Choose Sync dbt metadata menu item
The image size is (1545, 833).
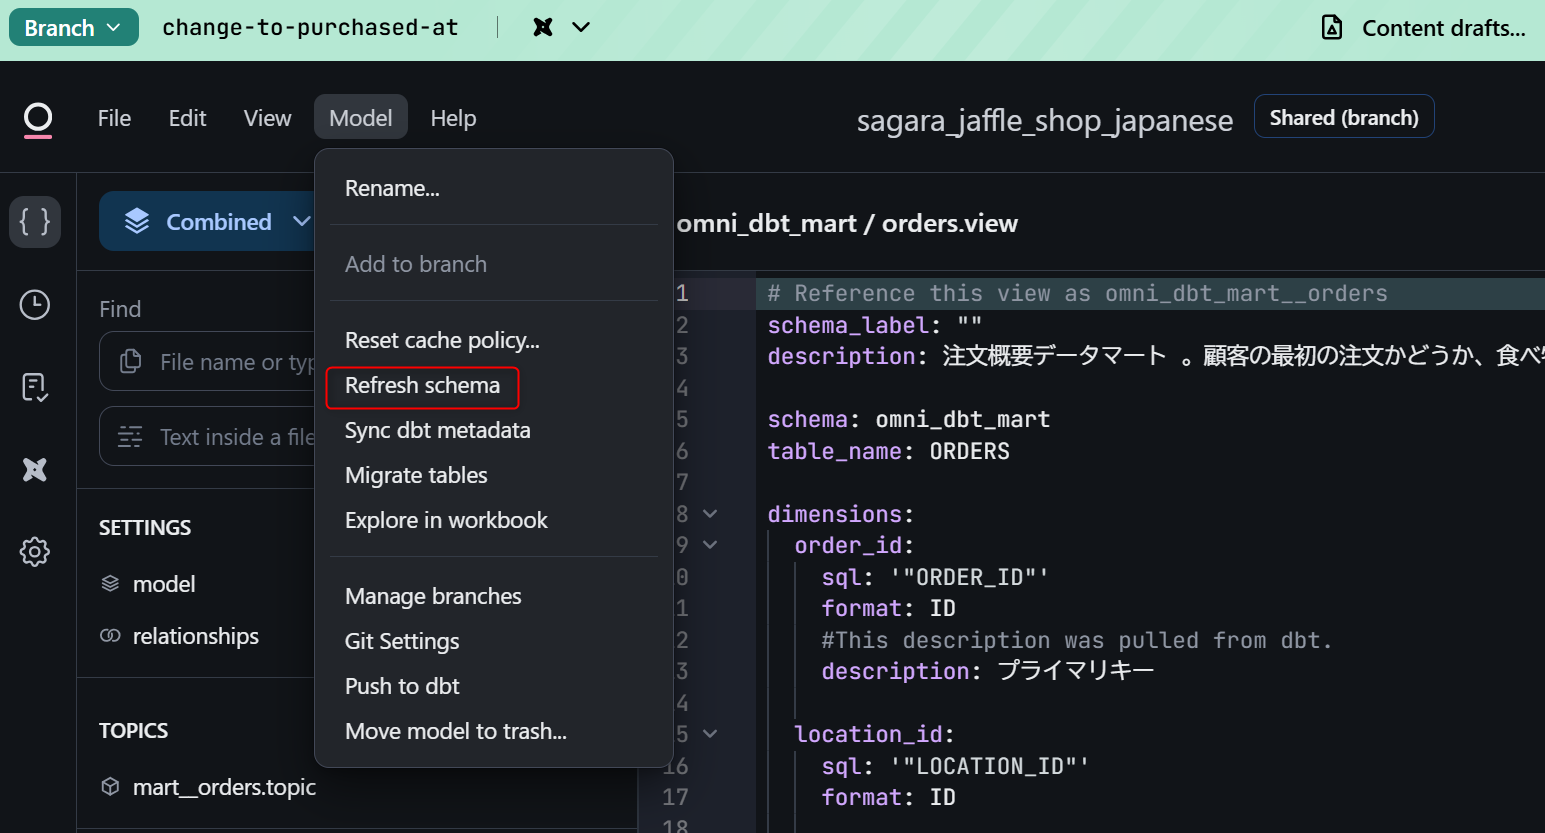tap(437, 431)
